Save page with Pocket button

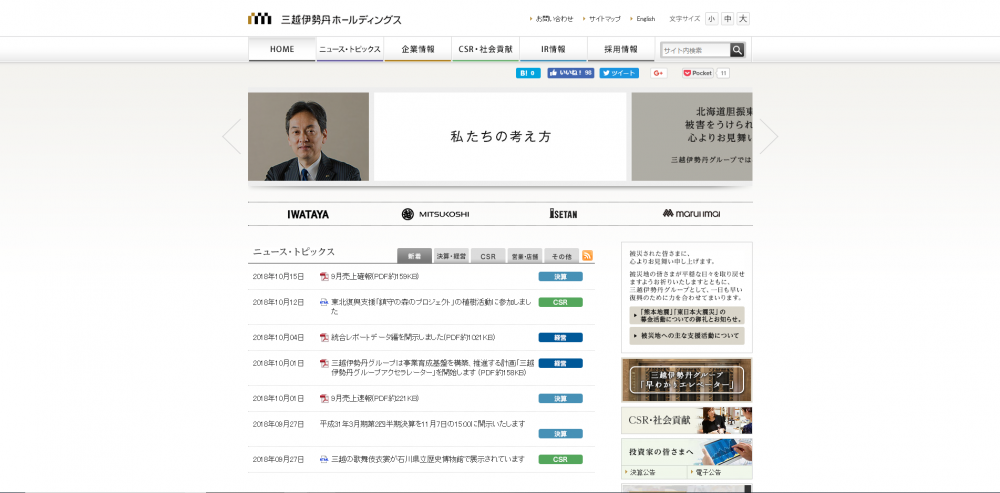click(x=698, y=73)
